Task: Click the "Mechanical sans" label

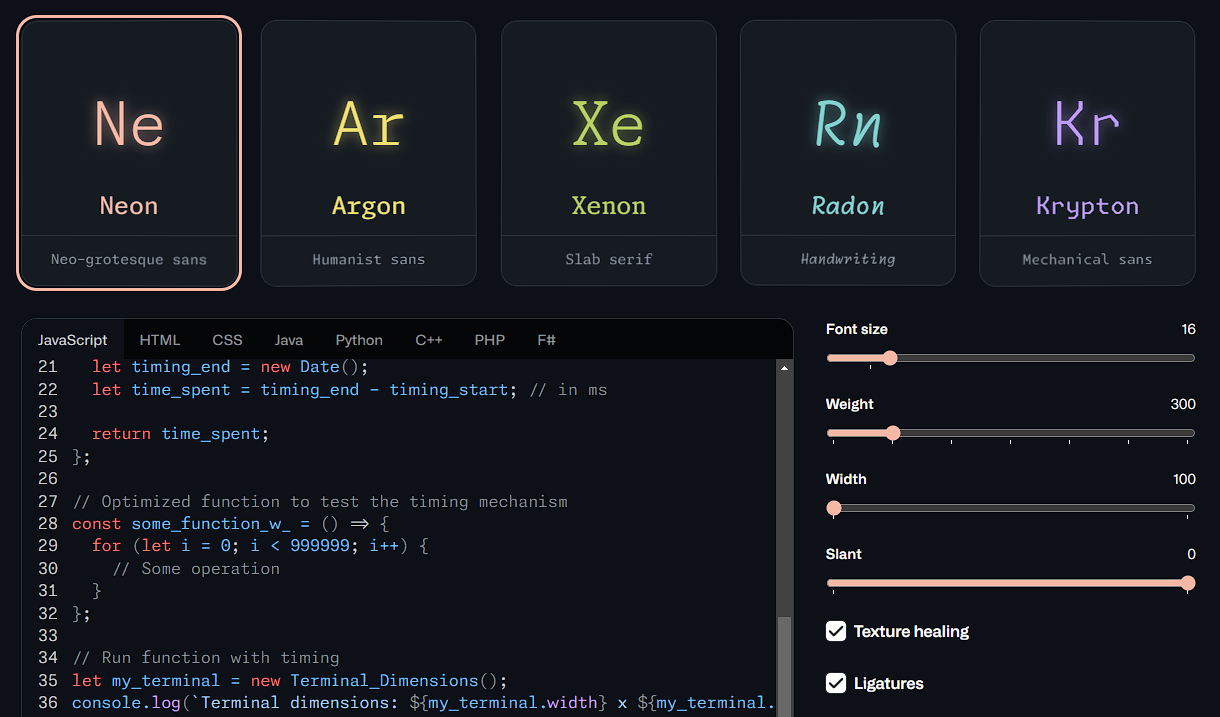Action: [x=1087, y=259]
